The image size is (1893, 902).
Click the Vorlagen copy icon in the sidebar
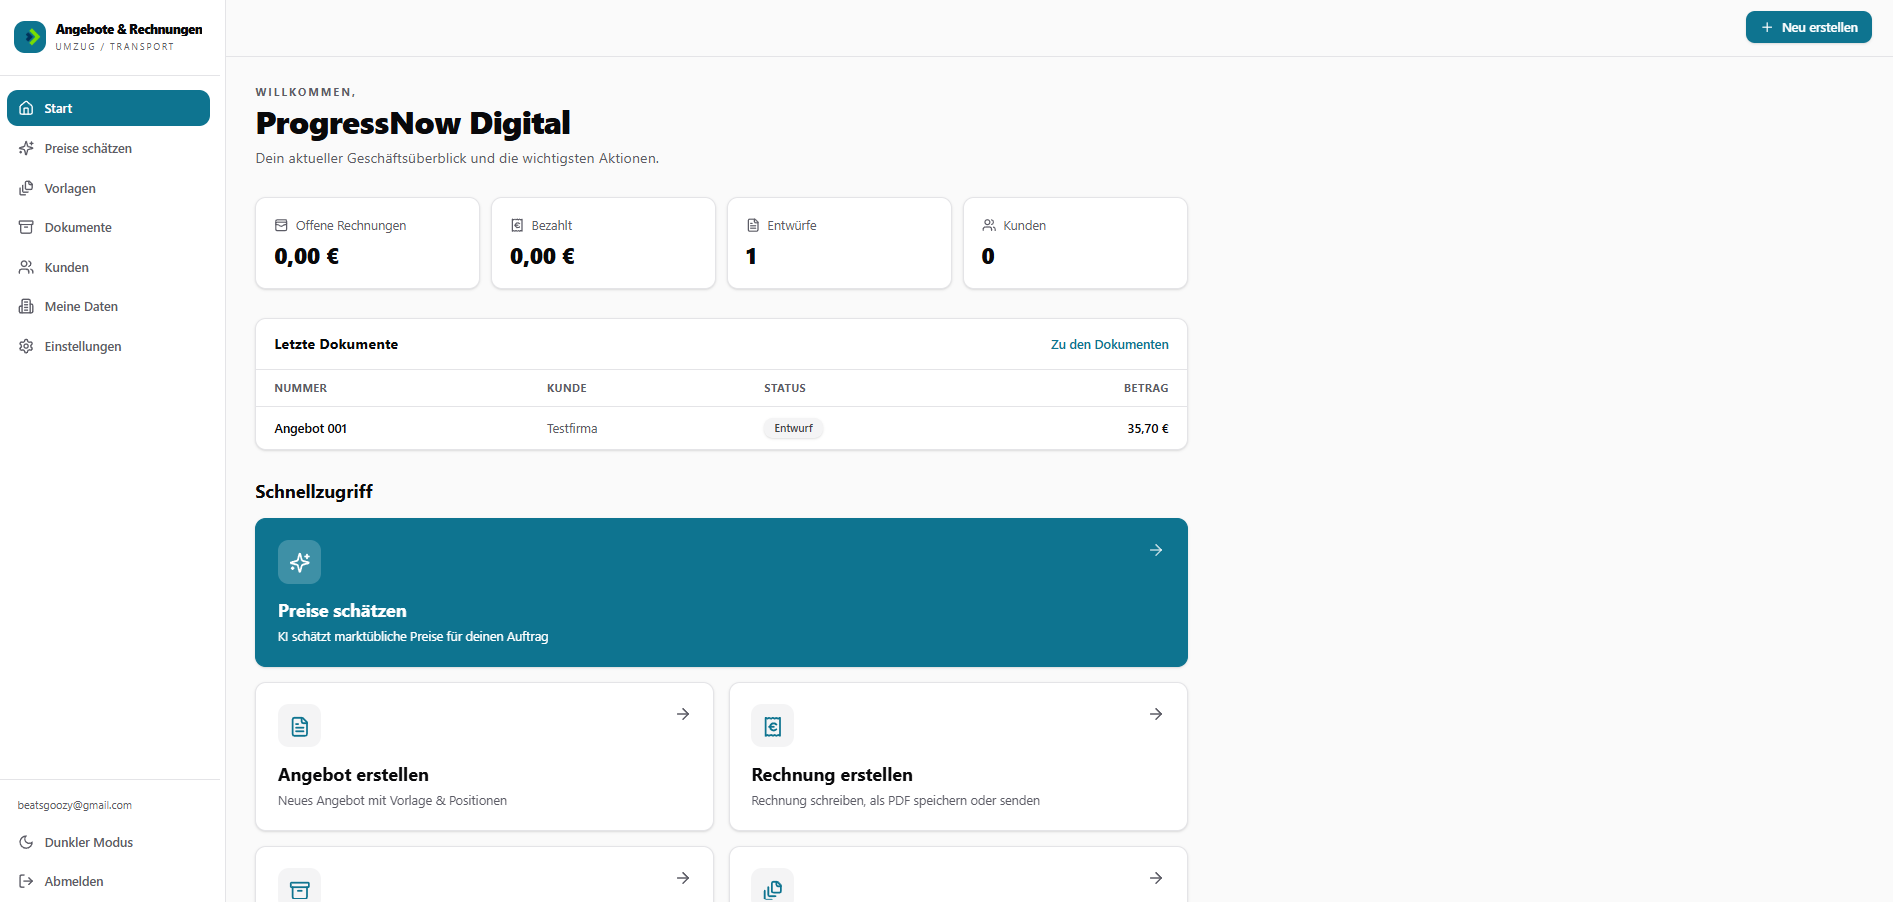pos(27,188)
